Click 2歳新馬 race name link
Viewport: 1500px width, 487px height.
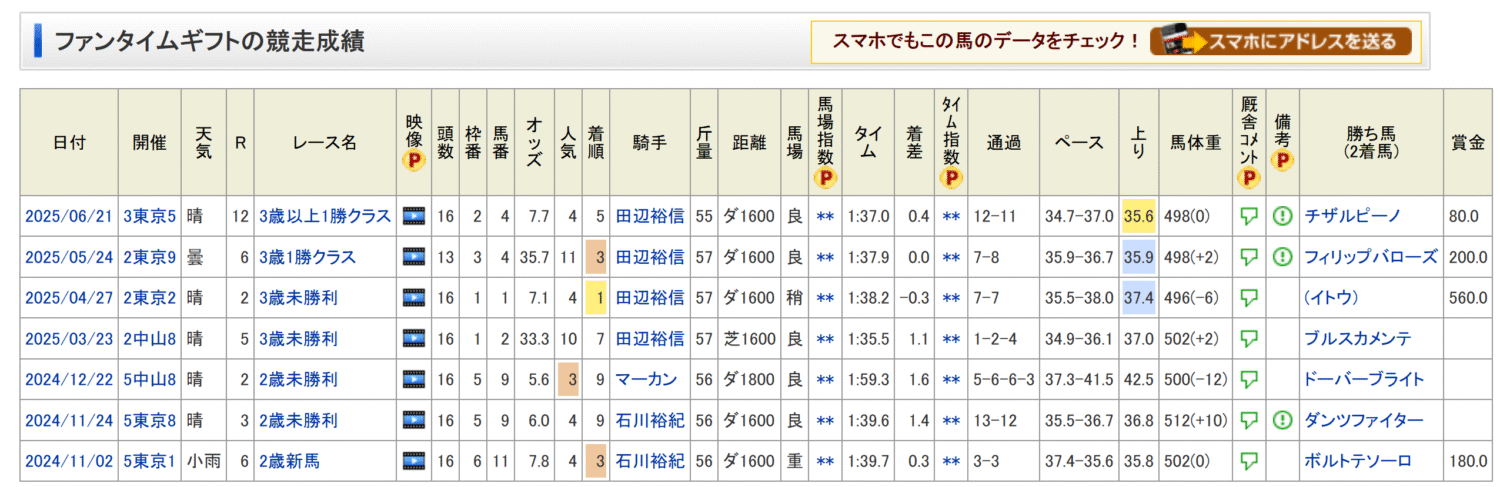coord(289,461)
